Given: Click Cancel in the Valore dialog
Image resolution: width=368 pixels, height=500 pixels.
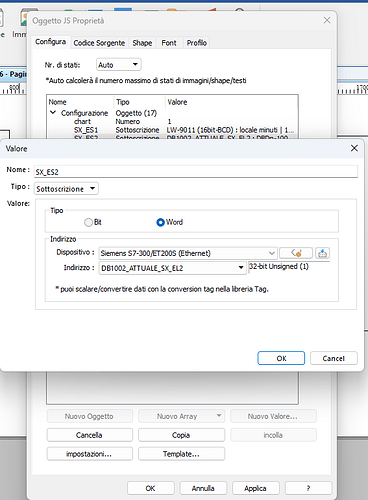Looking at the screenshot, I should 334,358.
